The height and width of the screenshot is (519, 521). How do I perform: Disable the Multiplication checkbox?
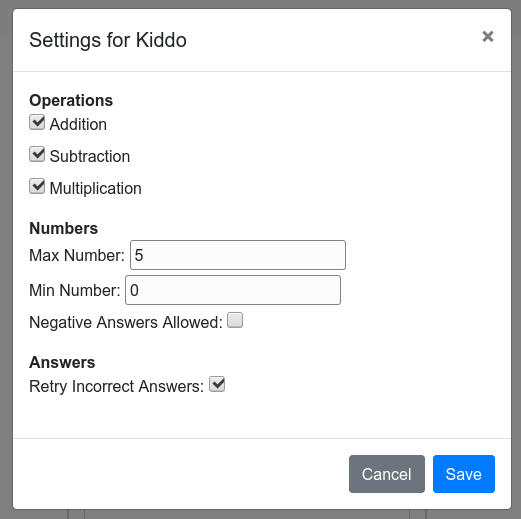coord(37,186)
